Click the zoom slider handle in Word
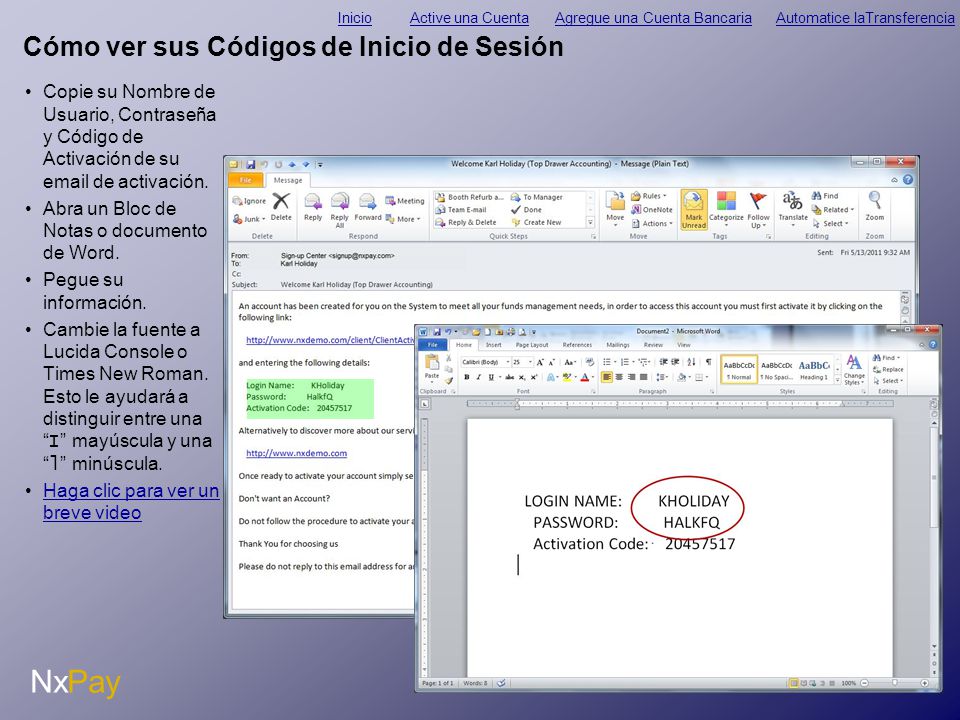This screenshot has width=960, height=720. 894,683
